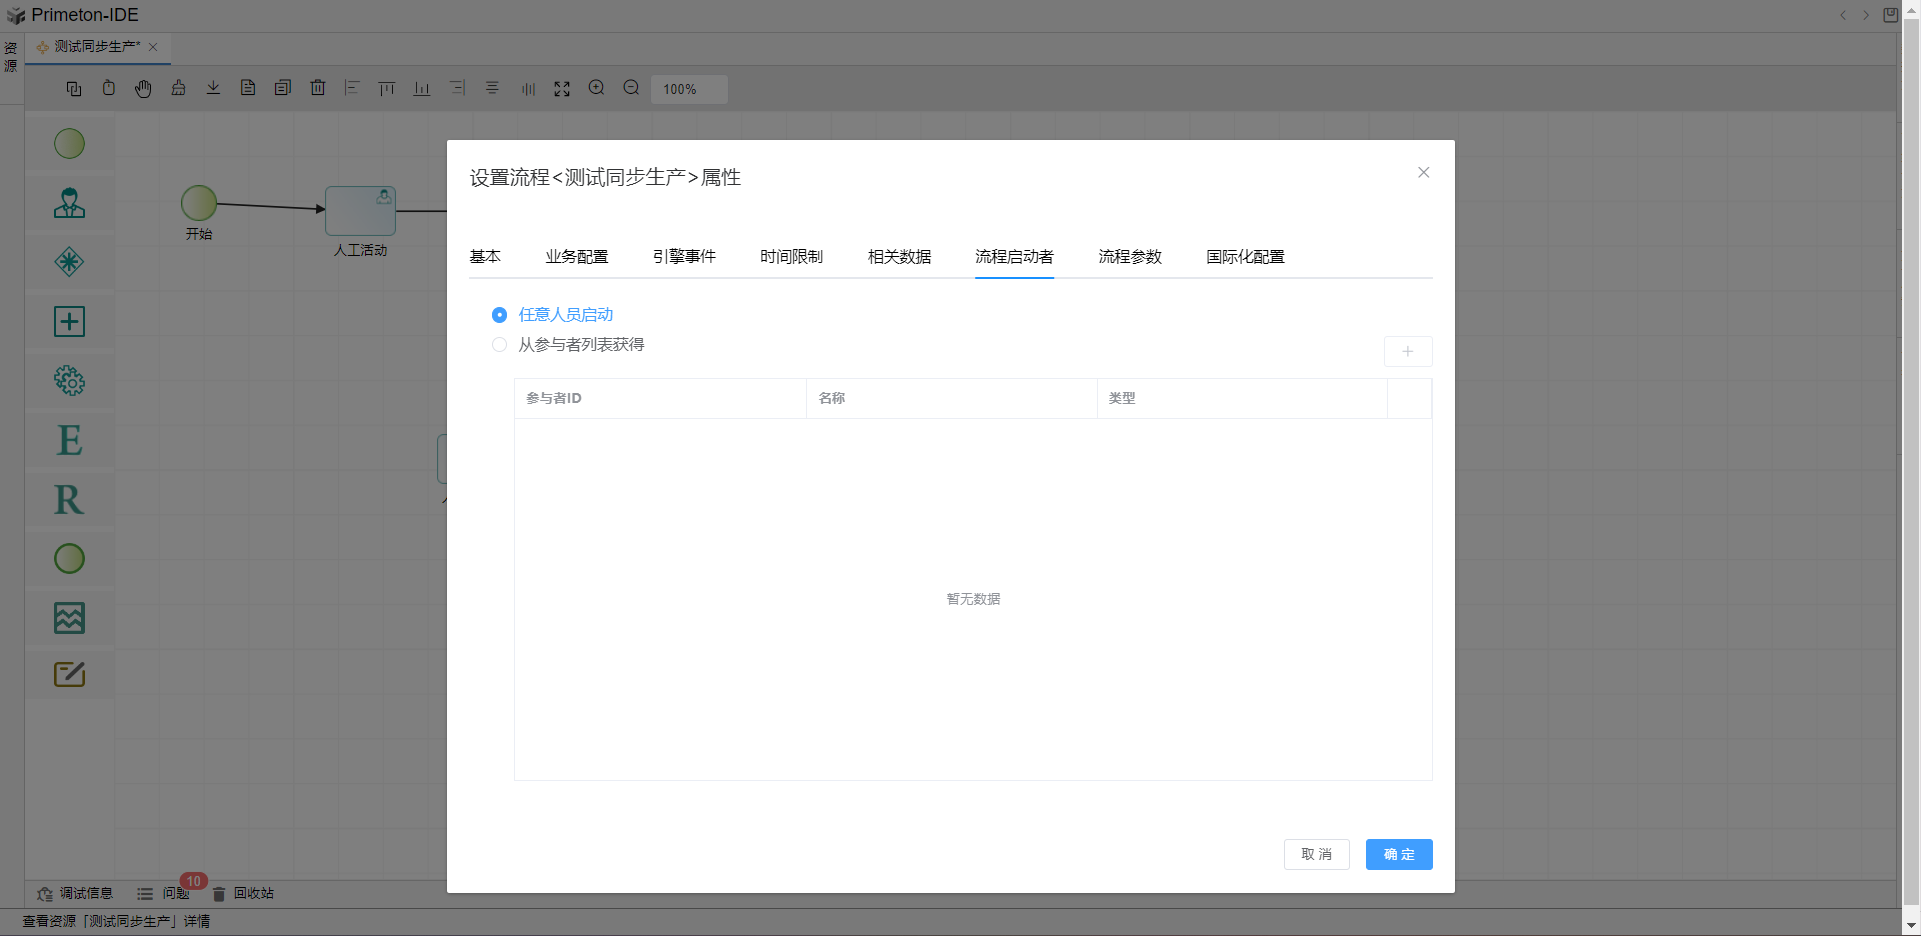Image resolution: width=1921 pixels, height=936 pixels.
Task: Click the 取消 cancel button
Action: click(1316, 854)
